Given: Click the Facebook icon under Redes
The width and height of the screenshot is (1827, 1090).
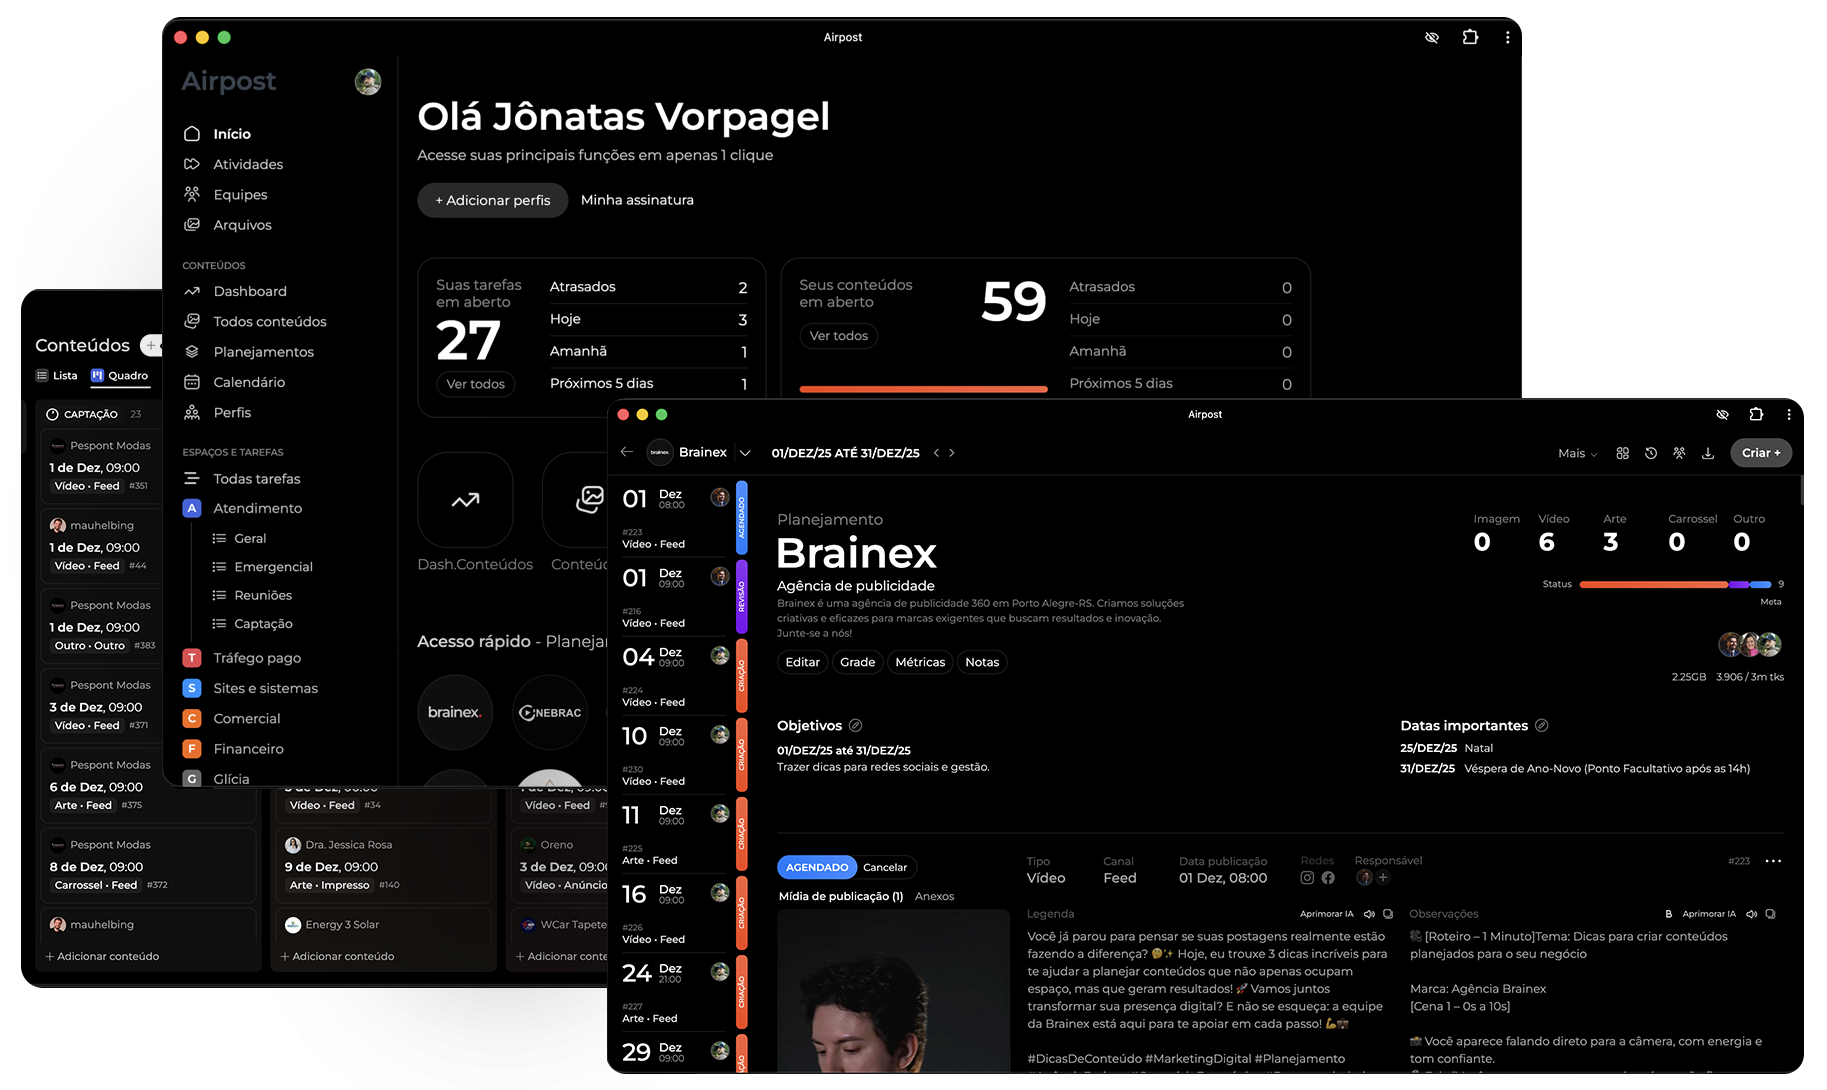Looking at the screenshot, I should click(1328, 878).
